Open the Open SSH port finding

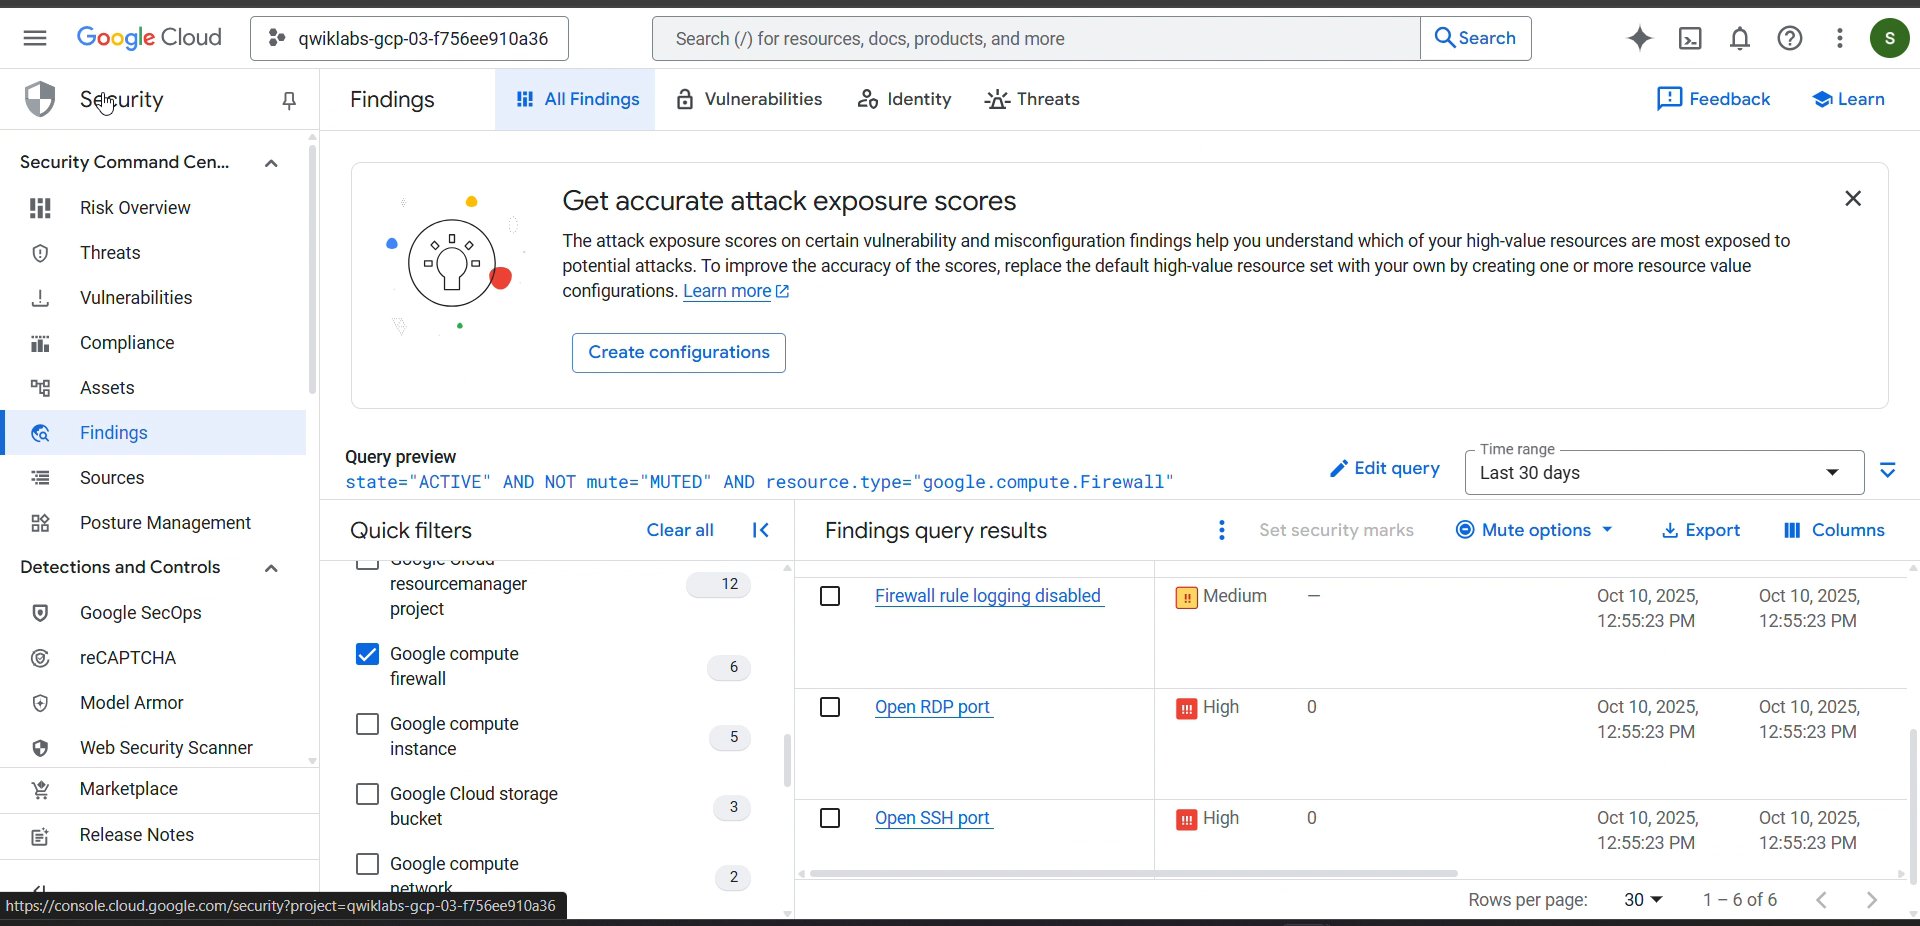tap(932, 818)
